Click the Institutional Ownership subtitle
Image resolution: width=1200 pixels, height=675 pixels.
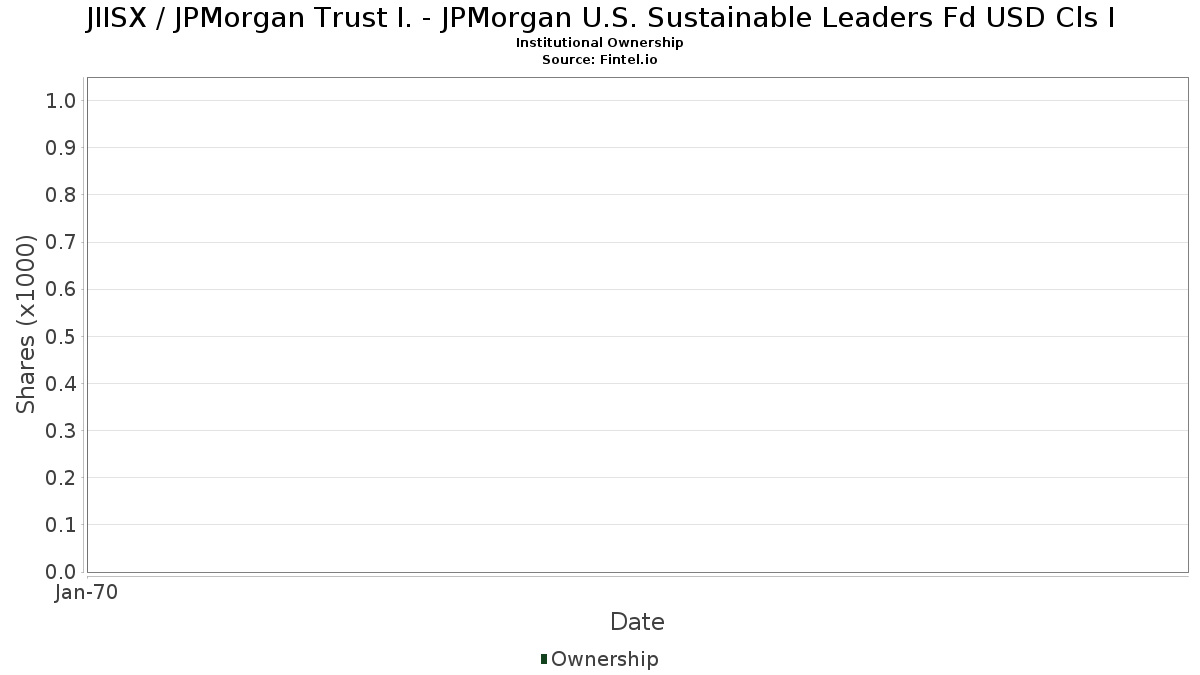tap(600, 43)
